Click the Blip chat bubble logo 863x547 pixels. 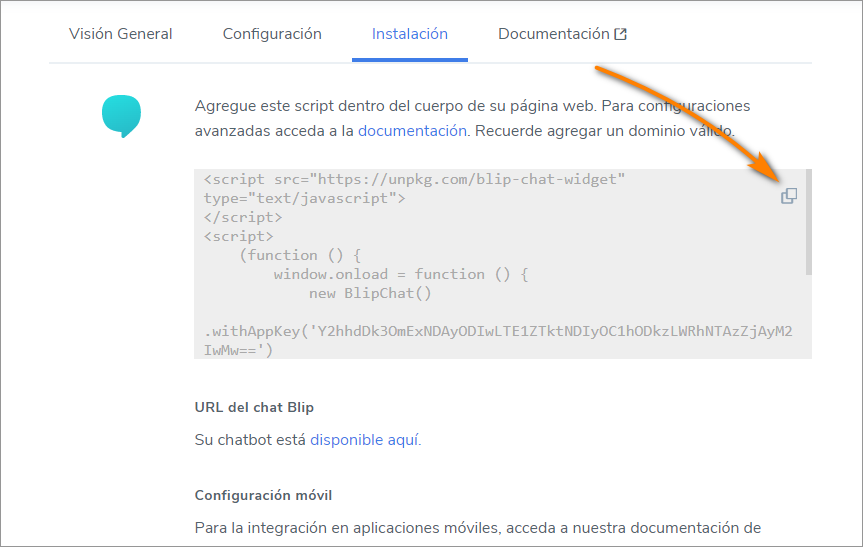122,116
